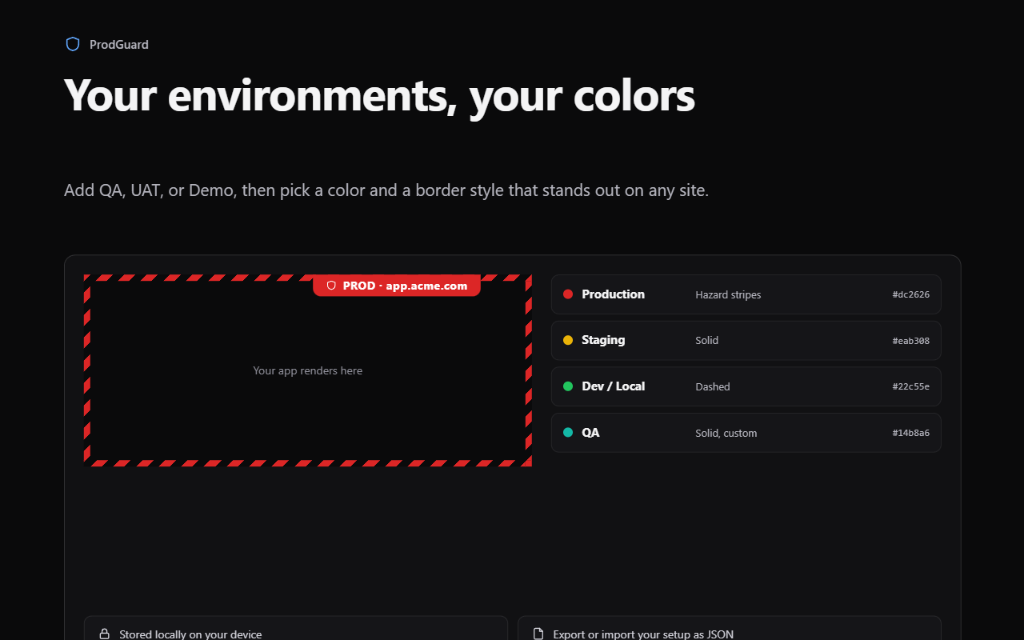
Task: Click the yellow Staging color dot
Action: [568, 340]
